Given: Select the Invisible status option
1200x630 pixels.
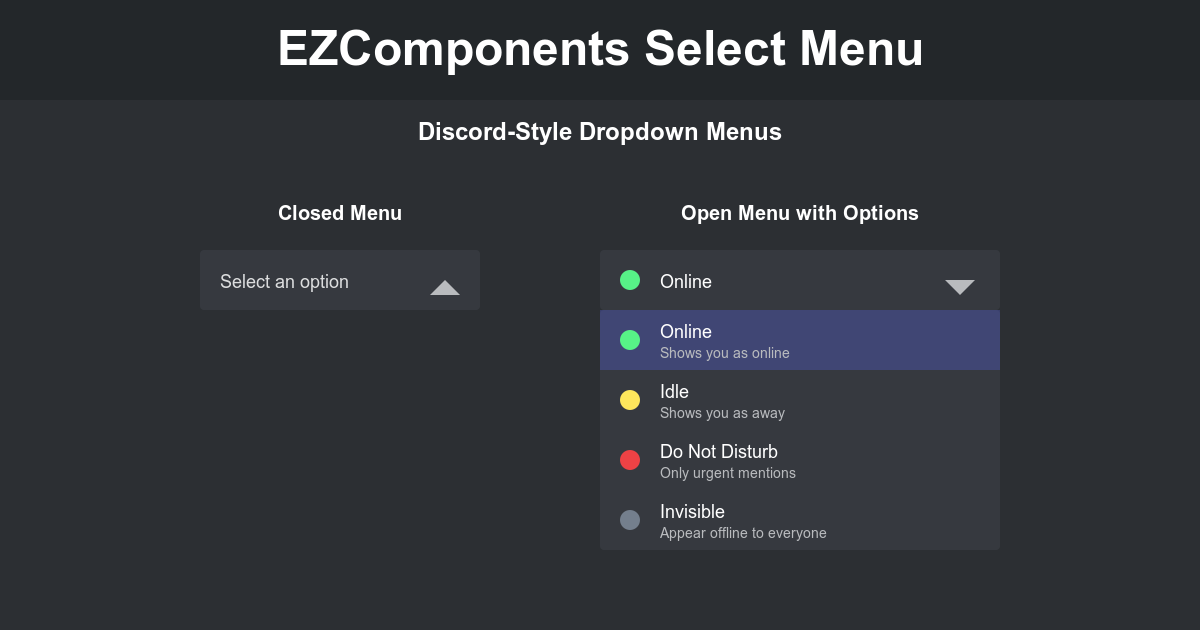Looking at the screenshot, I should pos(800,520).
